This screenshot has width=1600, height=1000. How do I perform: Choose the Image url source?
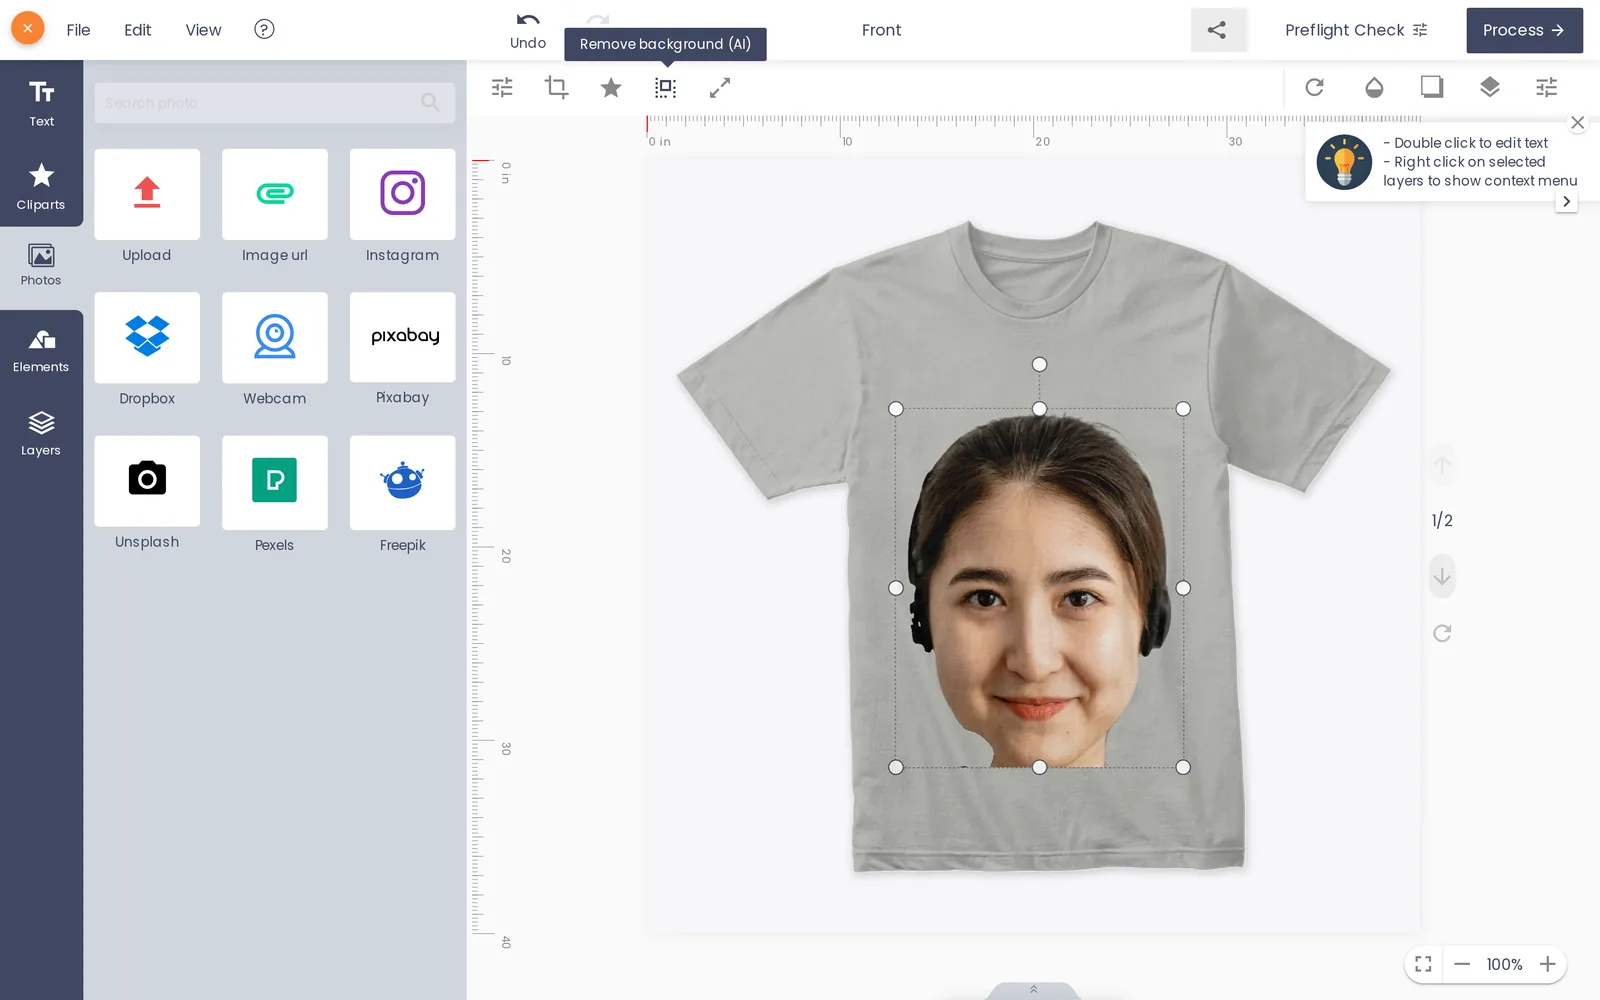(x=275, y=194)
